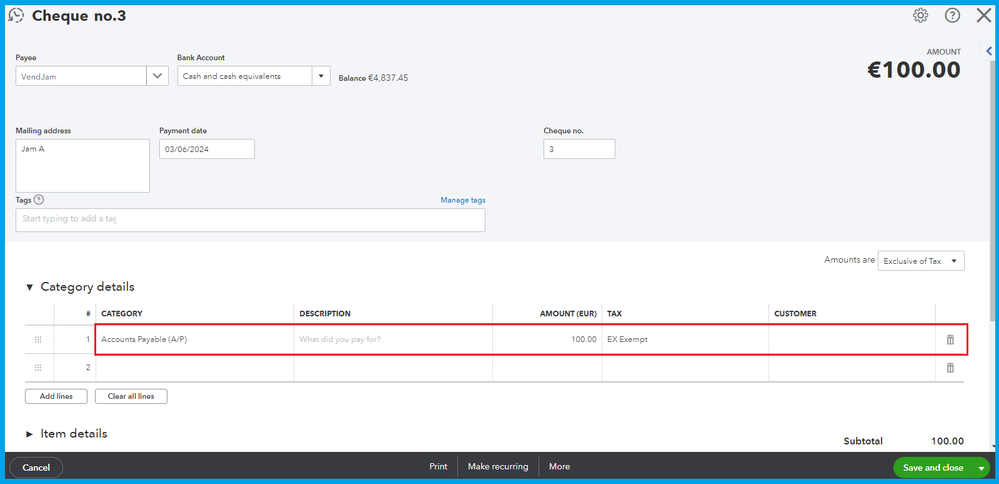Screen dimensions: 999x484
Task: Click the Cancel button
Action: (x=36, y=467)
